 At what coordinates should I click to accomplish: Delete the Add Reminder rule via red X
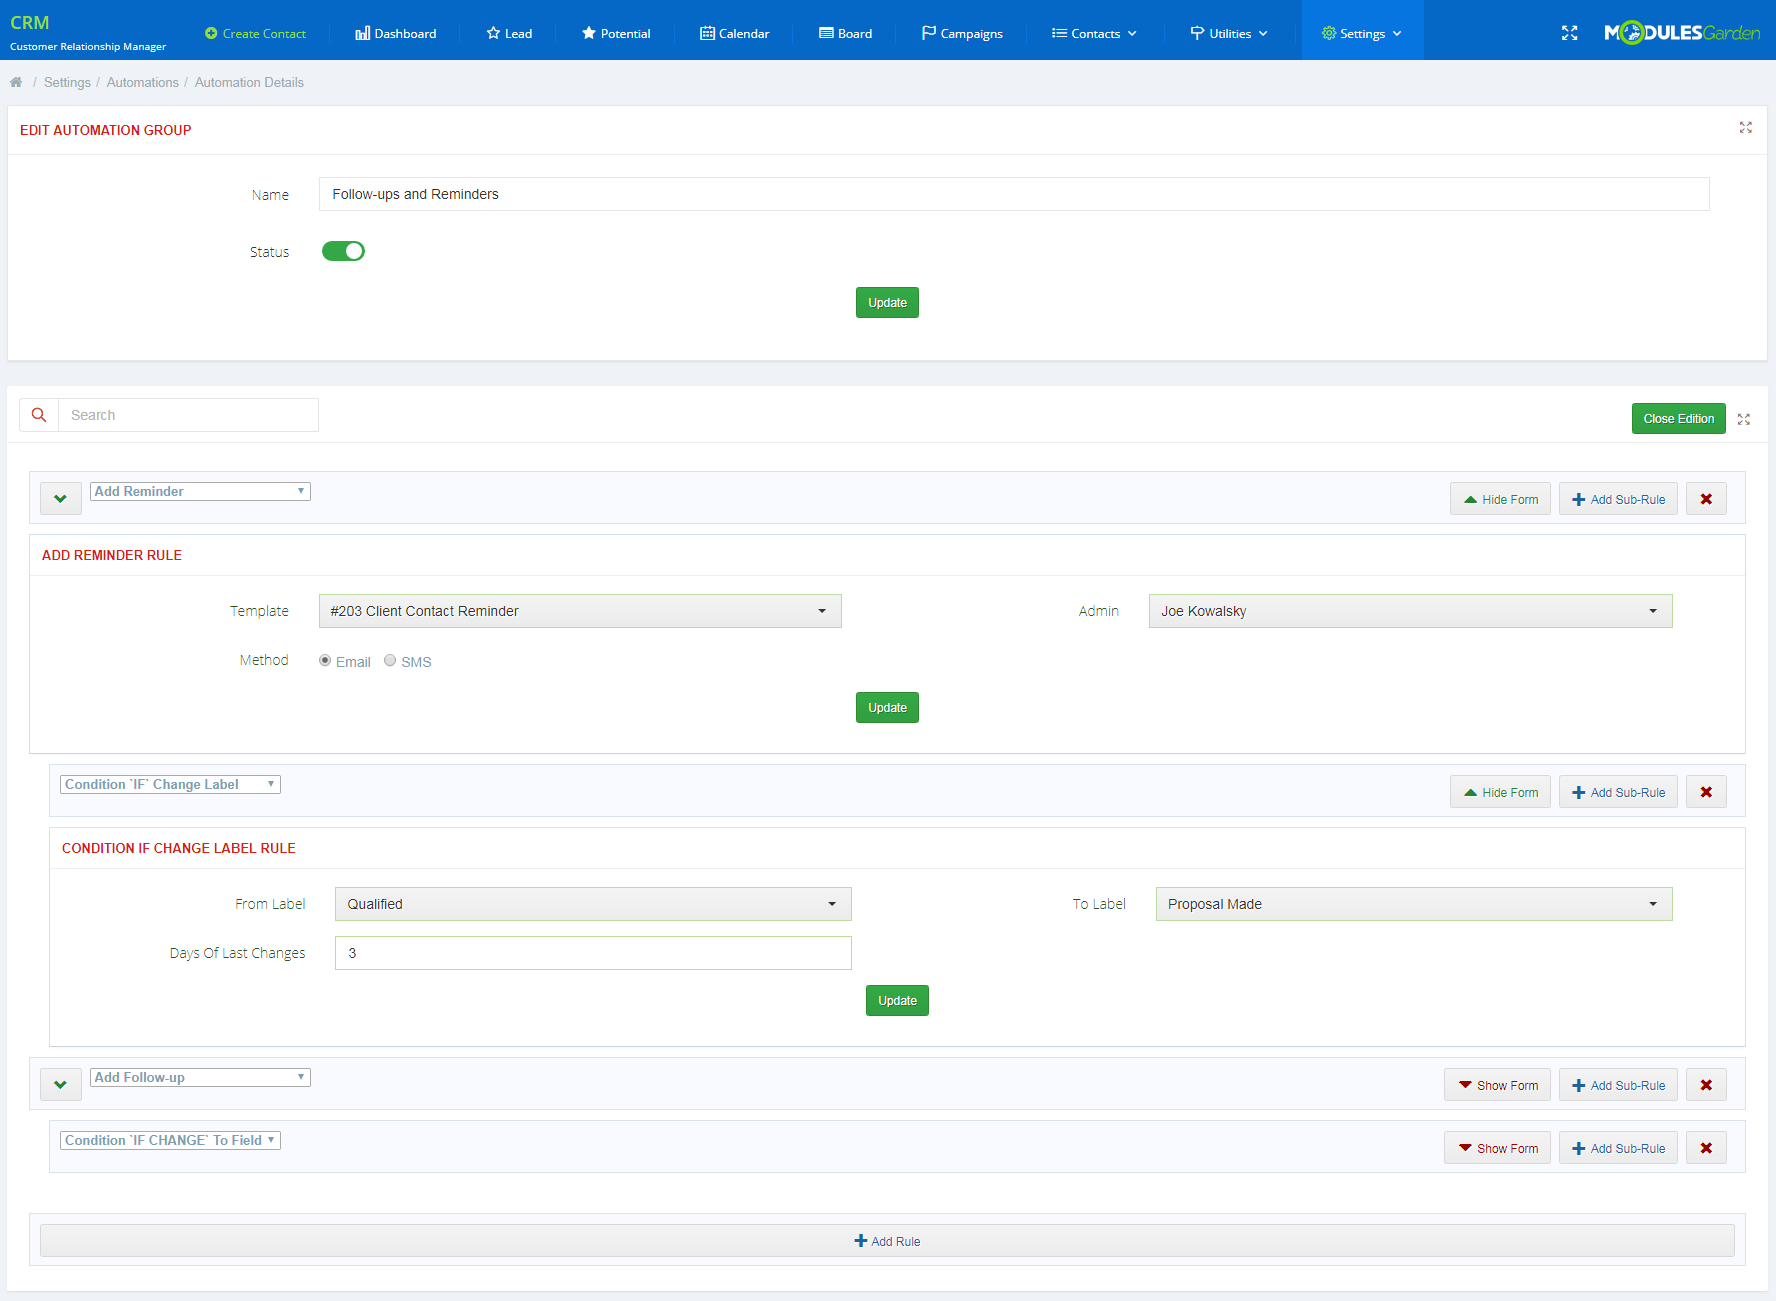[1706, 498]
